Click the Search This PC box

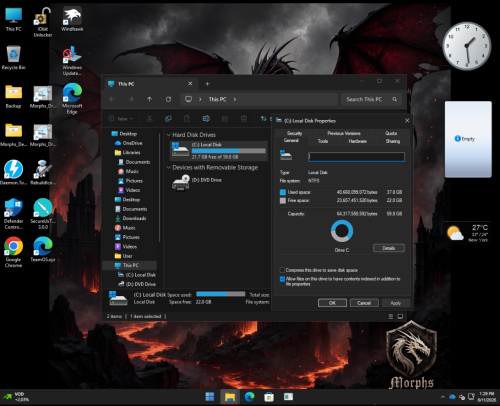[371, 99]
